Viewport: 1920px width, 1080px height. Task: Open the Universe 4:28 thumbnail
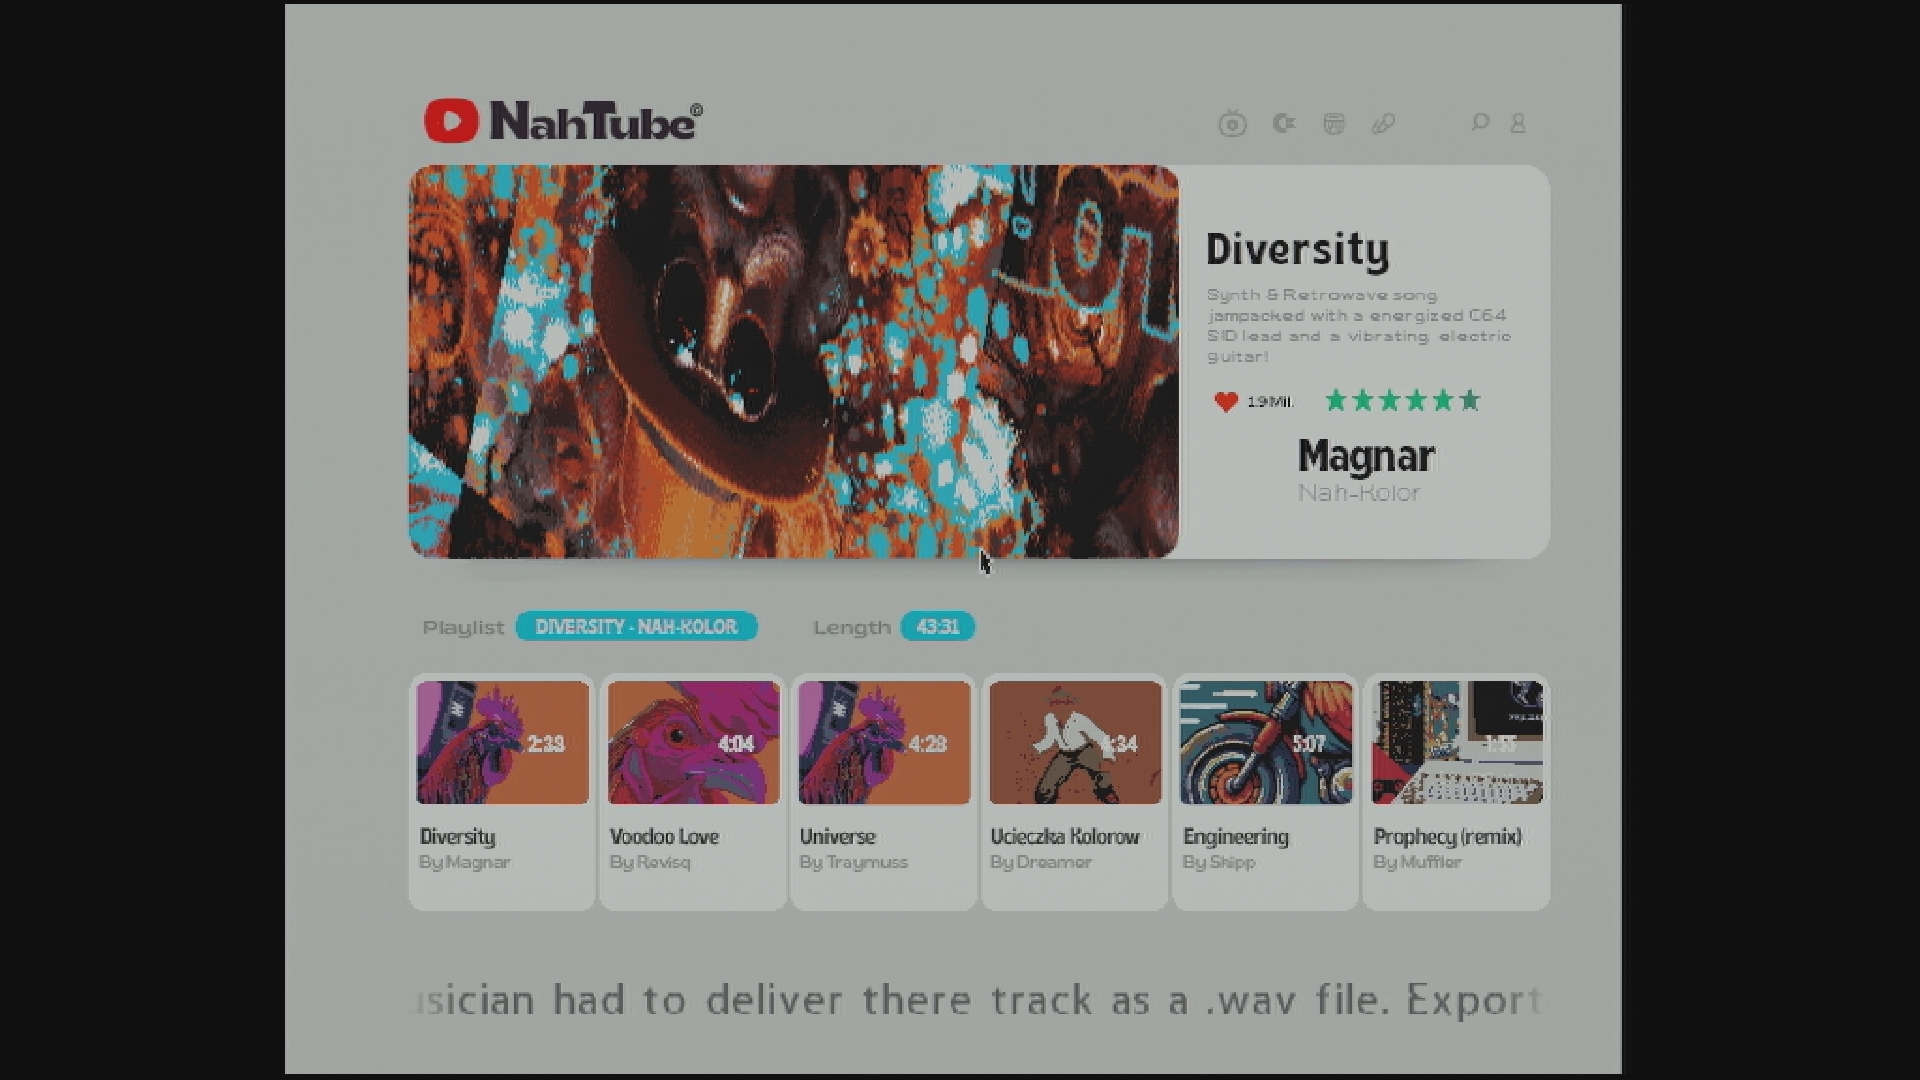(x=885, y=743)
